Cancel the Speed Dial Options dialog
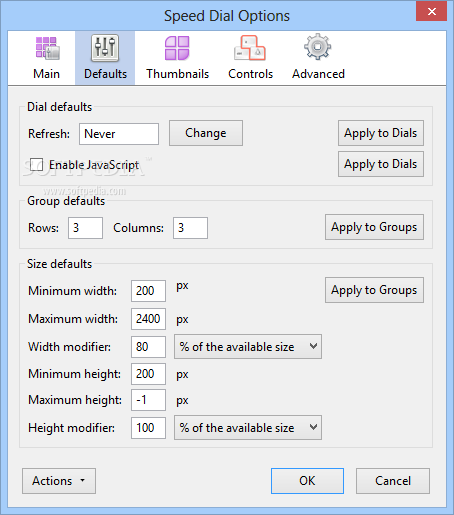 (393, 481)
